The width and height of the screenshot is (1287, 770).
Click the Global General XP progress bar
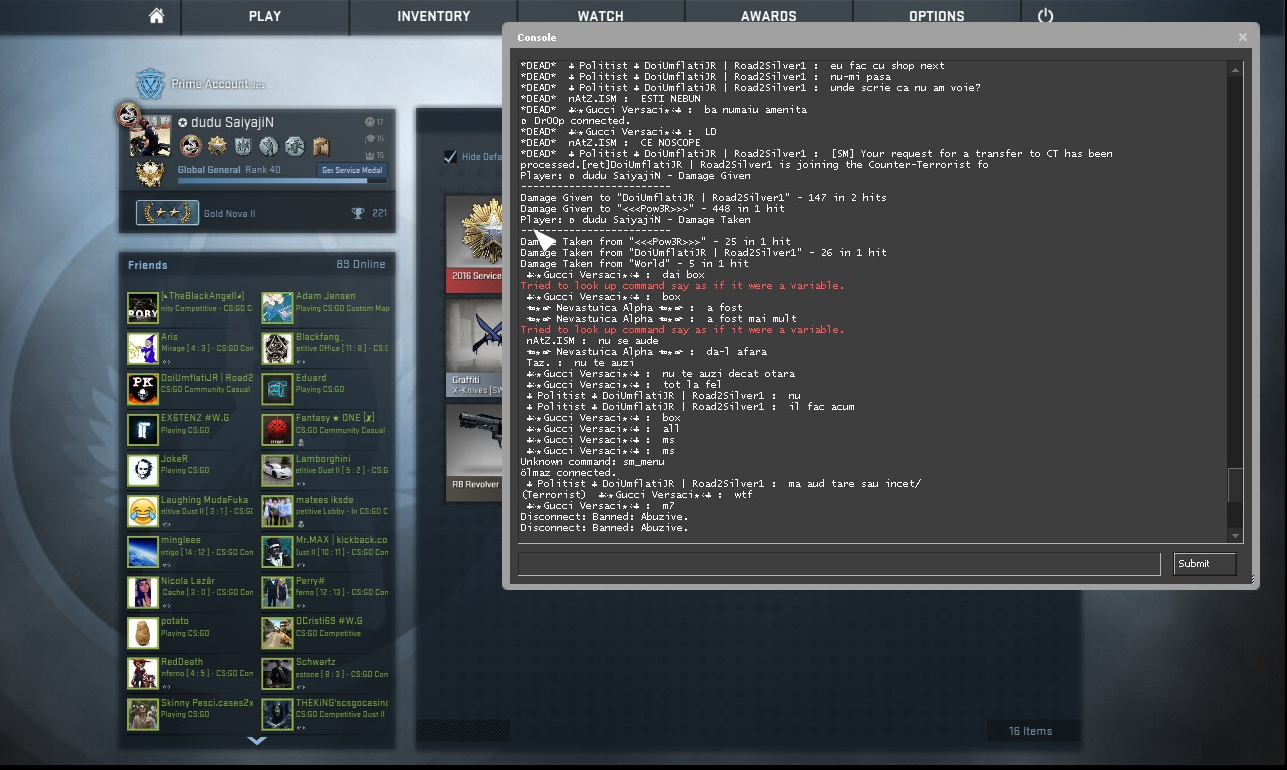pyautogui.click(x=282, y=180)
